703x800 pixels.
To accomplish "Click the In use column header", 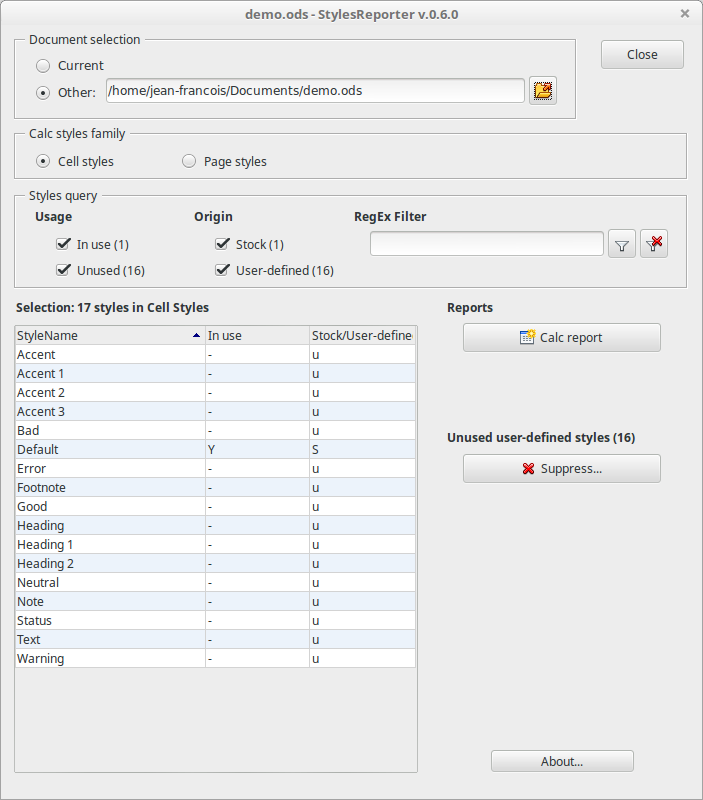I will [257, 335].
